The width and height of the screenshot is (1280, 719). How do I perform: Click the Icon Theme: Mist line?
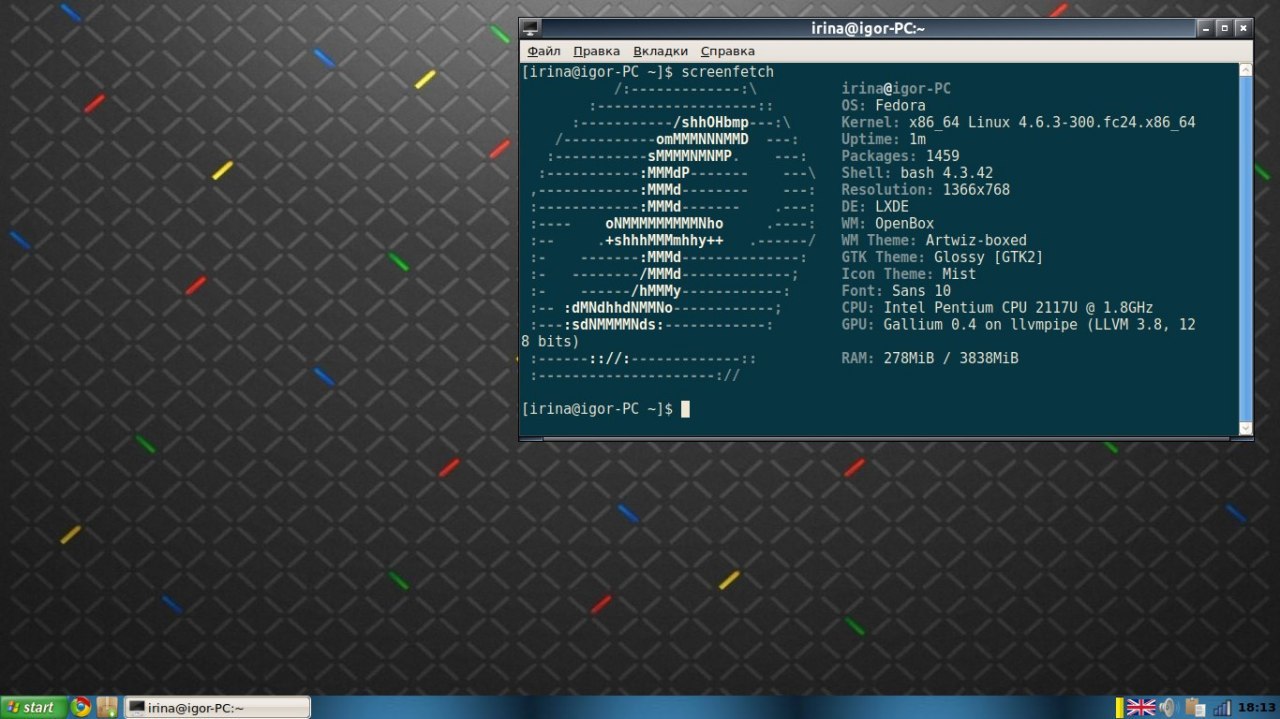coord(908,274)
